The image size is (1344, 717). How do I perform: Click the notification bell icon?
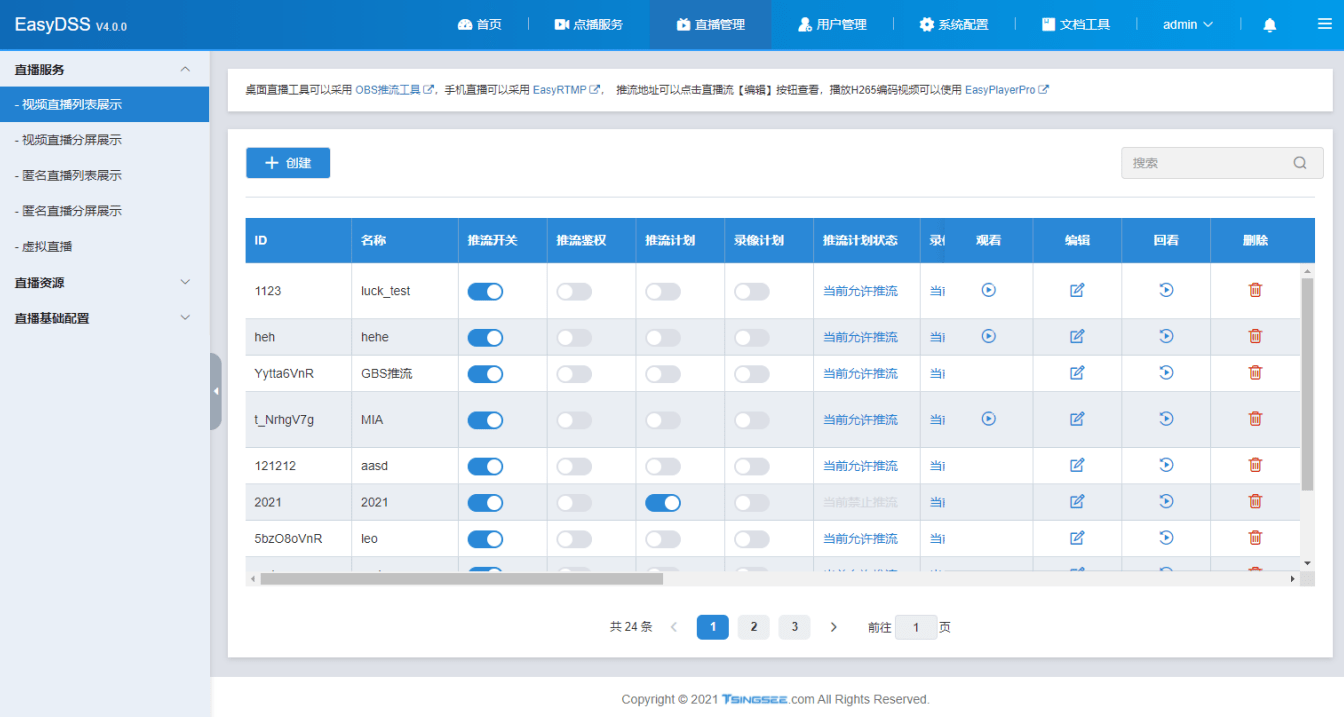coord(1270,25)
